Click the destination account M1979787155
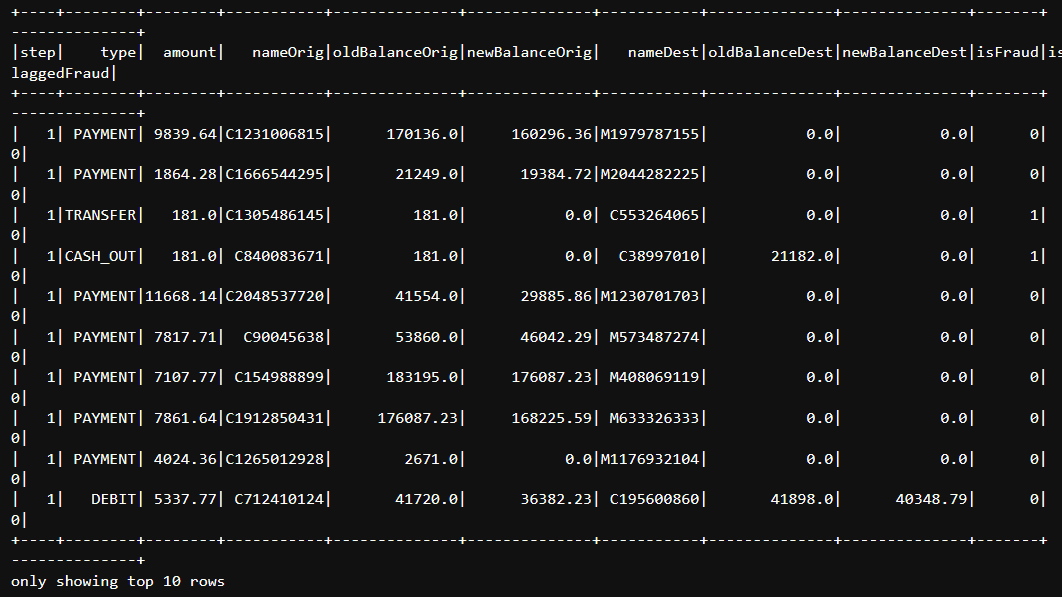Viewport: 1062px width, 597px height. tap(652, 133)
